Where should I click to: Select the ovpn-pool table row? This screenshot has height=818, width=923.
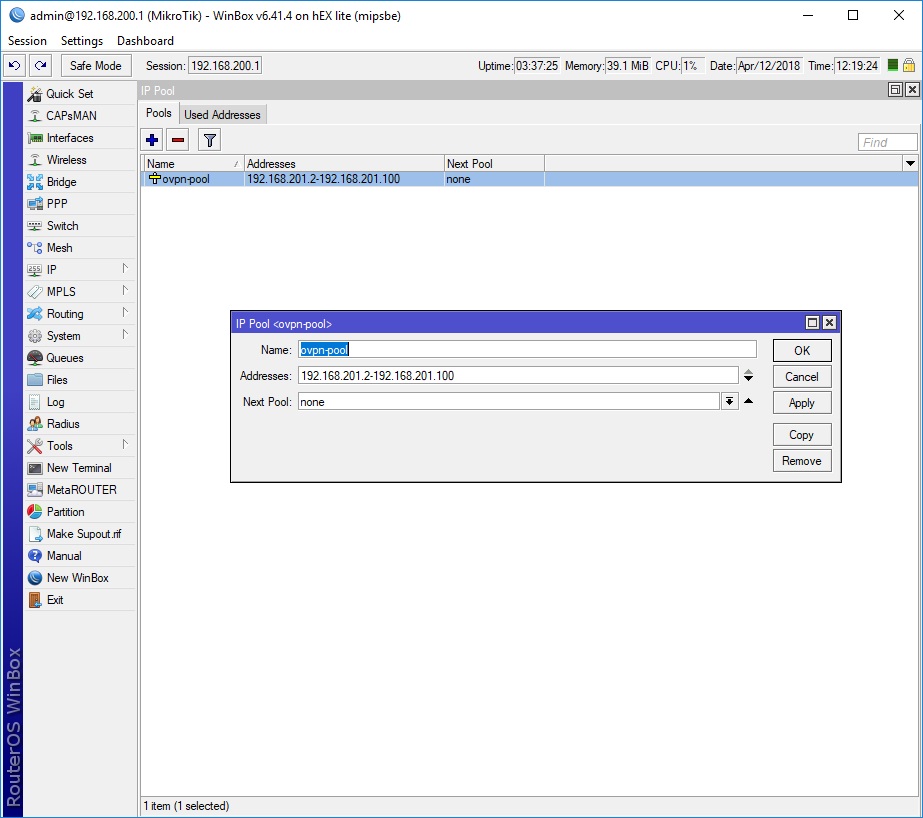pos(300,180)
